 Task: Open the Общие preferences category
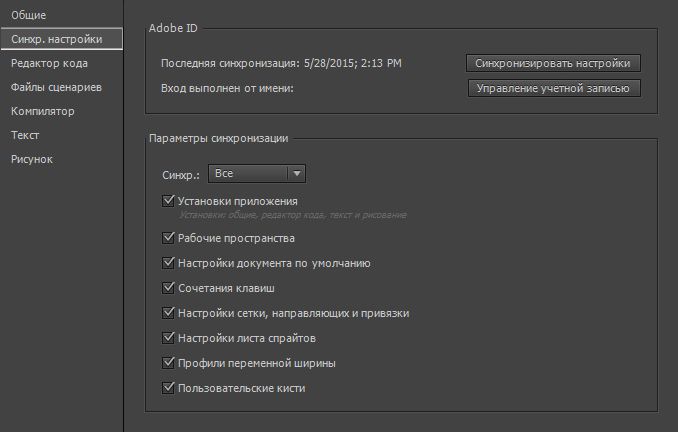[x=29, y=15]
